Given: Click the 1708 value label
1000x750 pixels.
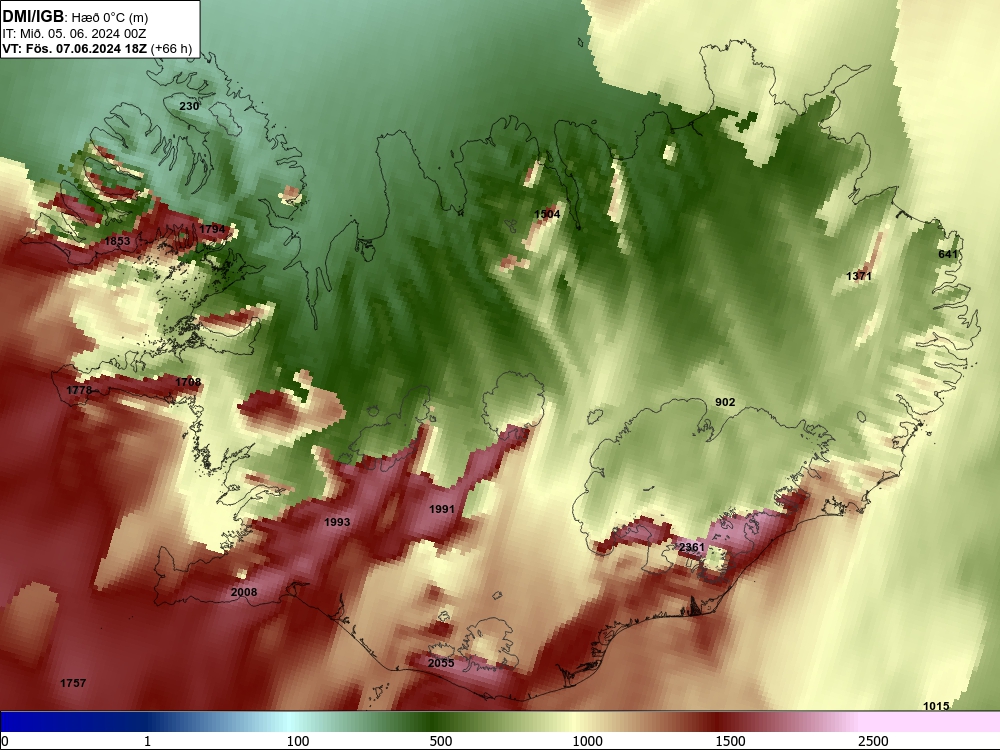Looking at the screenshot, I should tap(188, 382).
